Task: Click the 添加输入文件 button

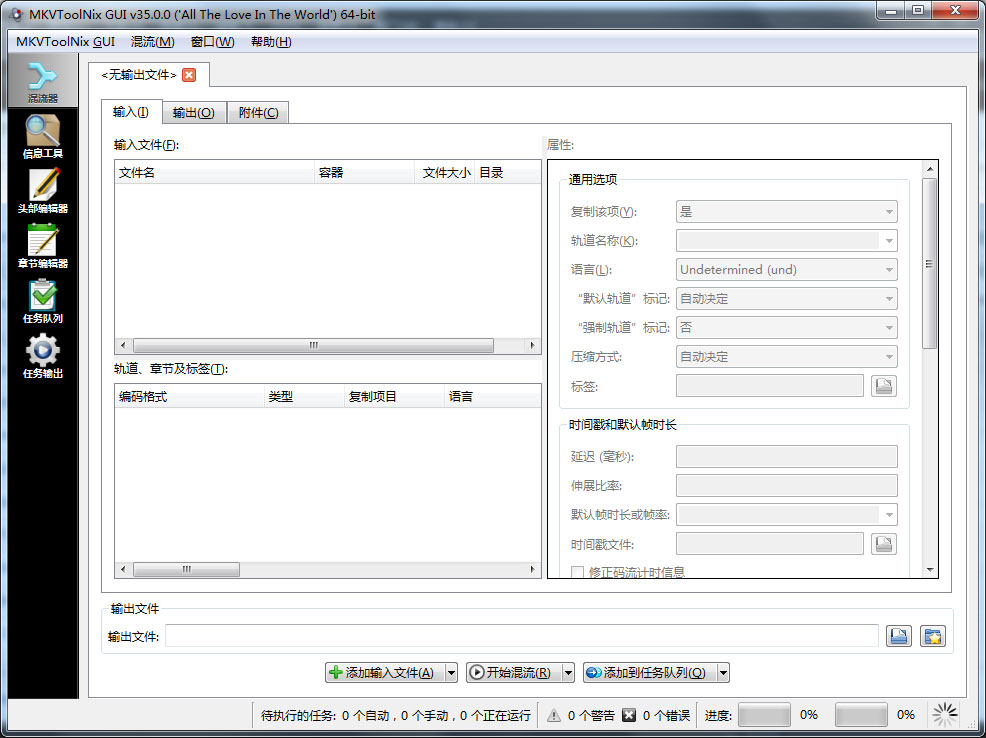Action: pos(385,672)
